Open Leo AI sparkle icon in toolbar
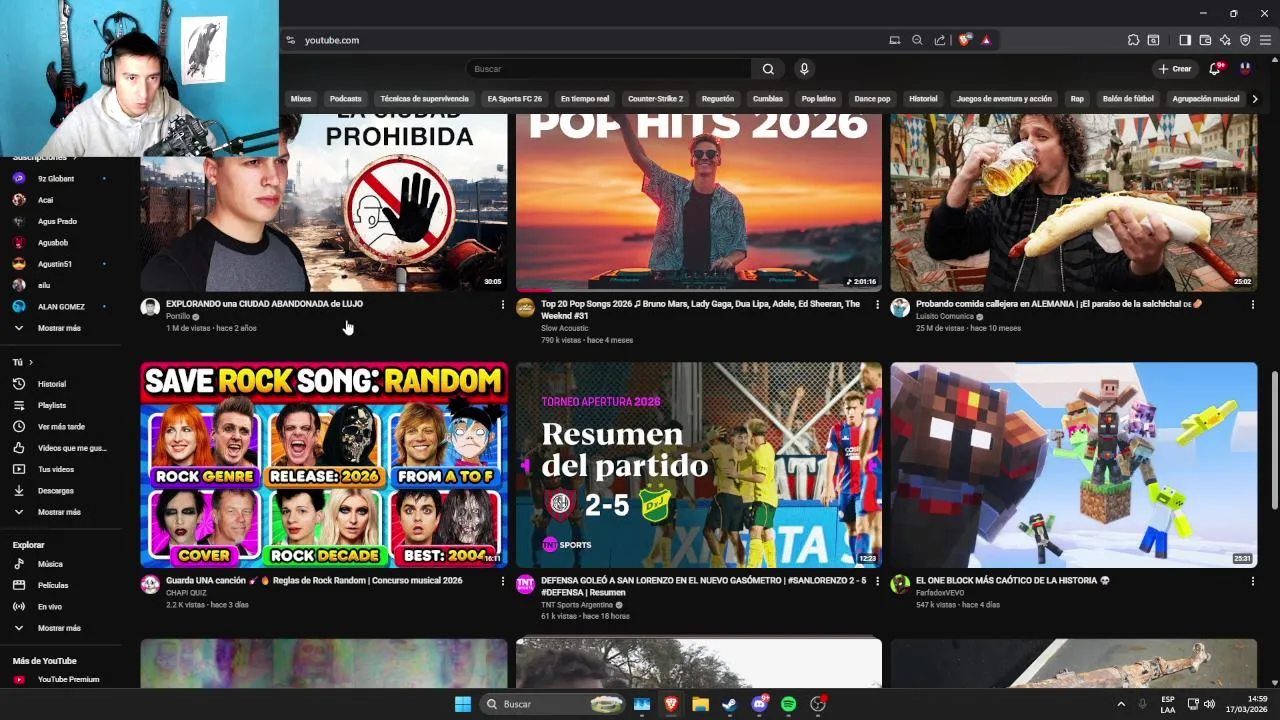Viewport: 1280px width, 720px height. tap(1225, 40)
